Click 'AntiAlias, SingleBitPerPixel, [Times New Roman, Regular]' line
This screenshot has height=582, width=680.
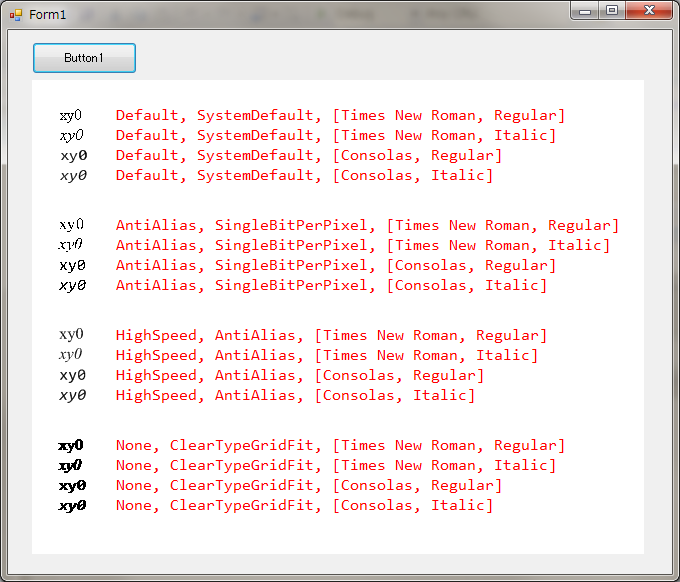pyautogui.click(x=367, y=226)
